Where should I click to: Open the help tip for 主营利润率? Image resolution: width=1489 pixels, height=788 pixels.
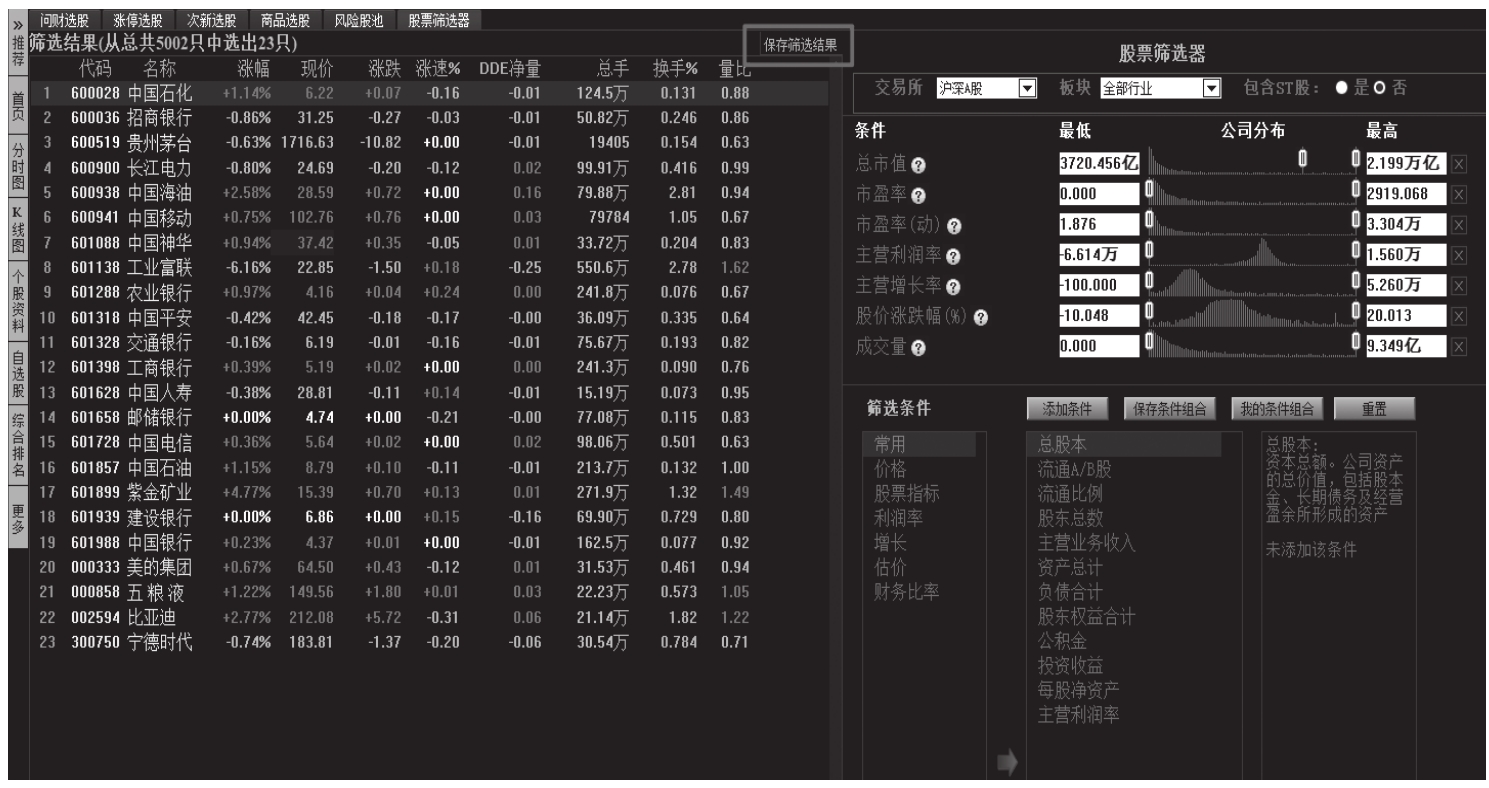(x=953, y=256)
